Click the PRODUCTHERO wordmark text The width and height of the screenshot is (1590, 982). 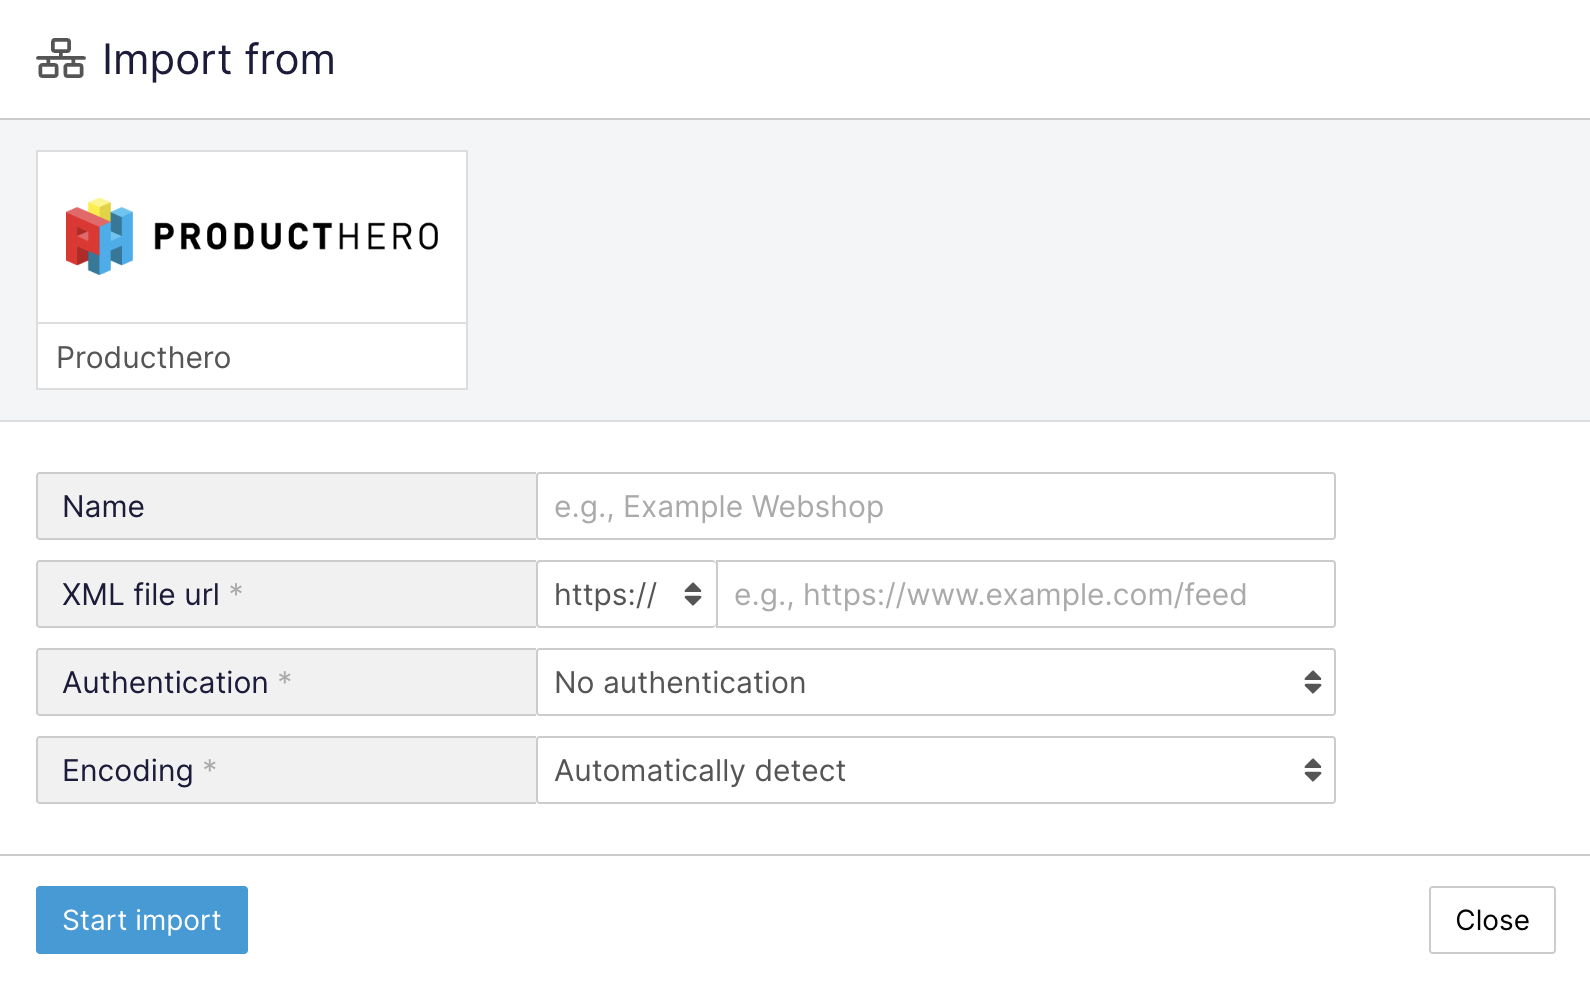coord(296,237)
